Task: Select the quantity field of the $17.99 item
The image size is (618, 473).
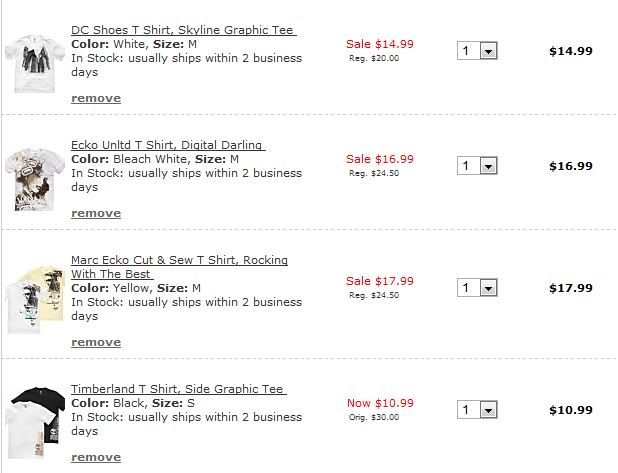Action: [x=477, y=288]
